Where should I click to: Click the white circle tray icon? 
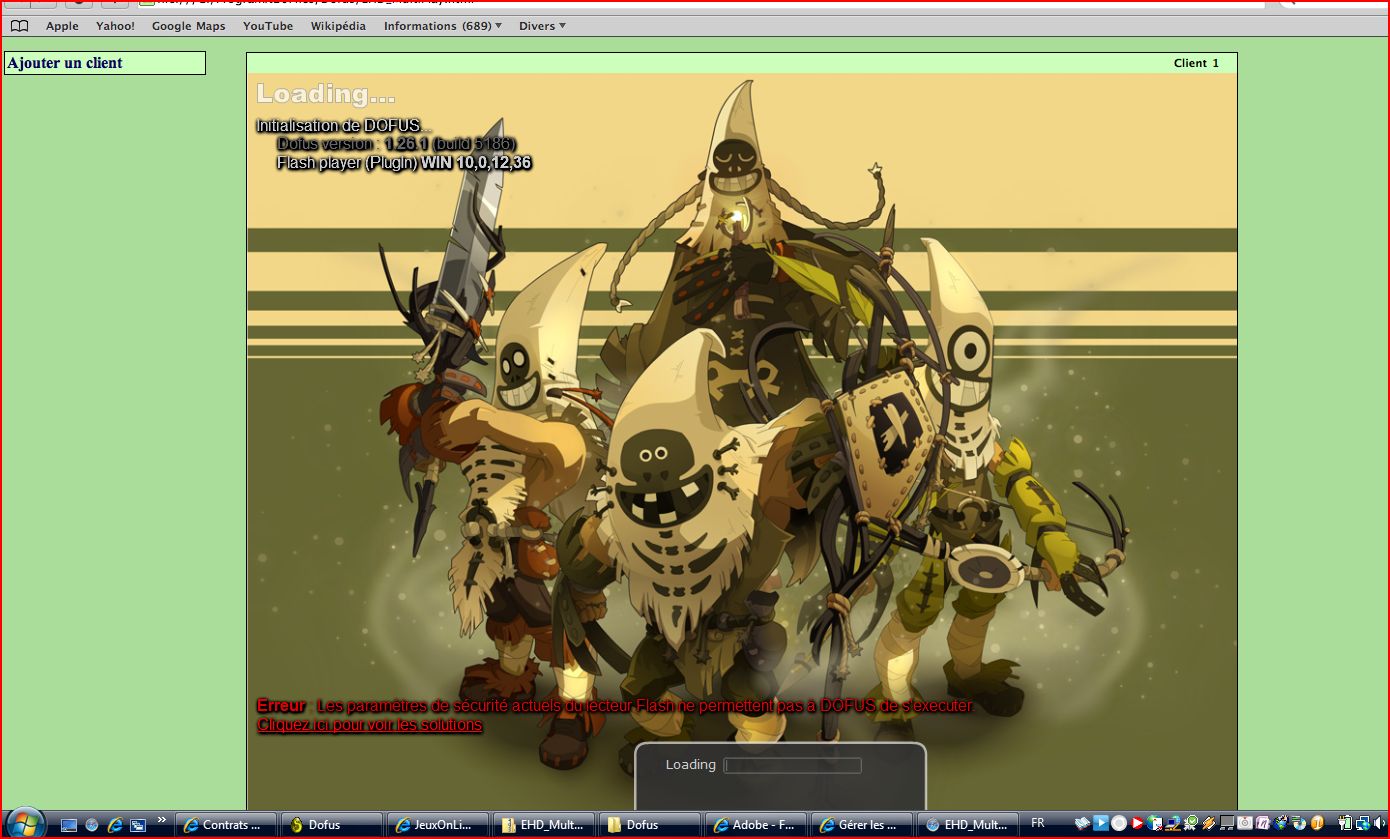click(x=1119, y=823)
